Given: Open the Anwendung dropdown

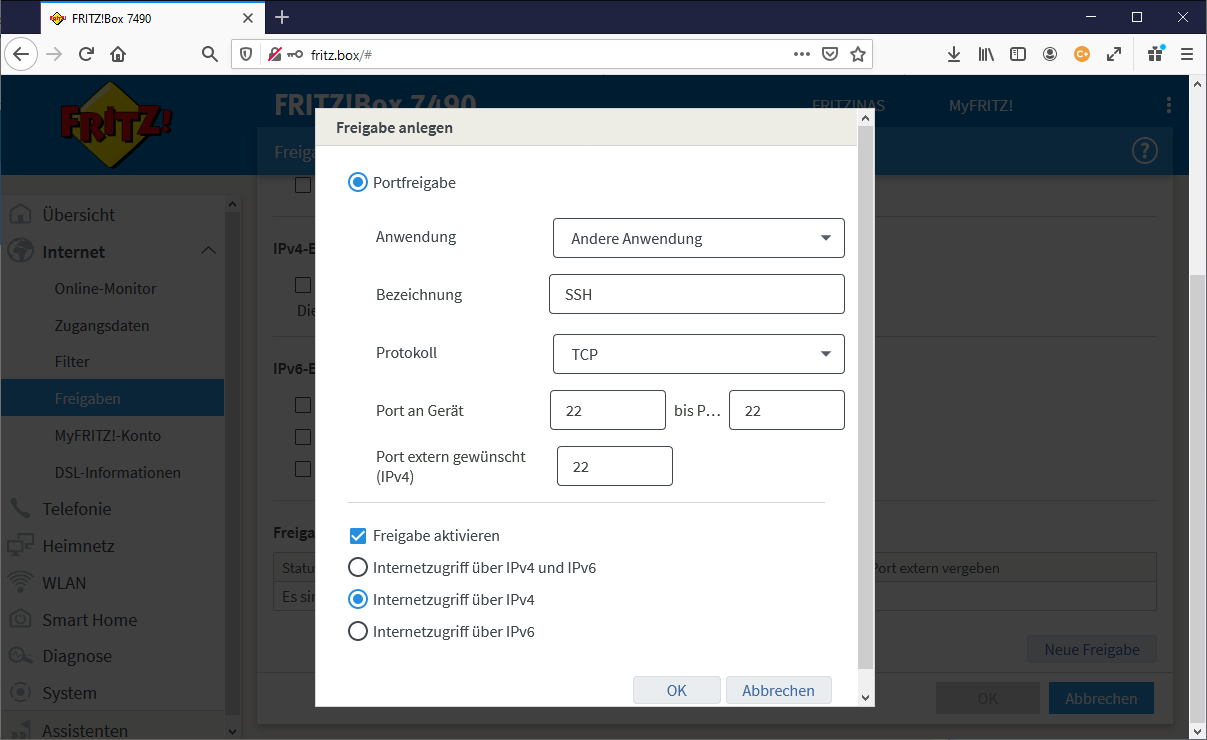Looking at the screenshot, I should click(x=699, y=238).
